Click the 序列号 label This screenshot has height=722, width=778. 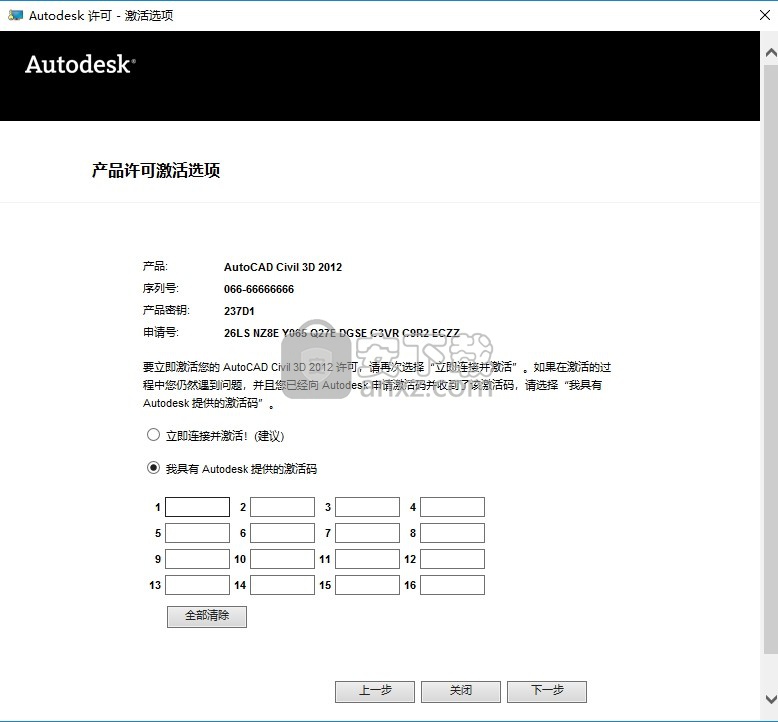(x=161, y=288)
